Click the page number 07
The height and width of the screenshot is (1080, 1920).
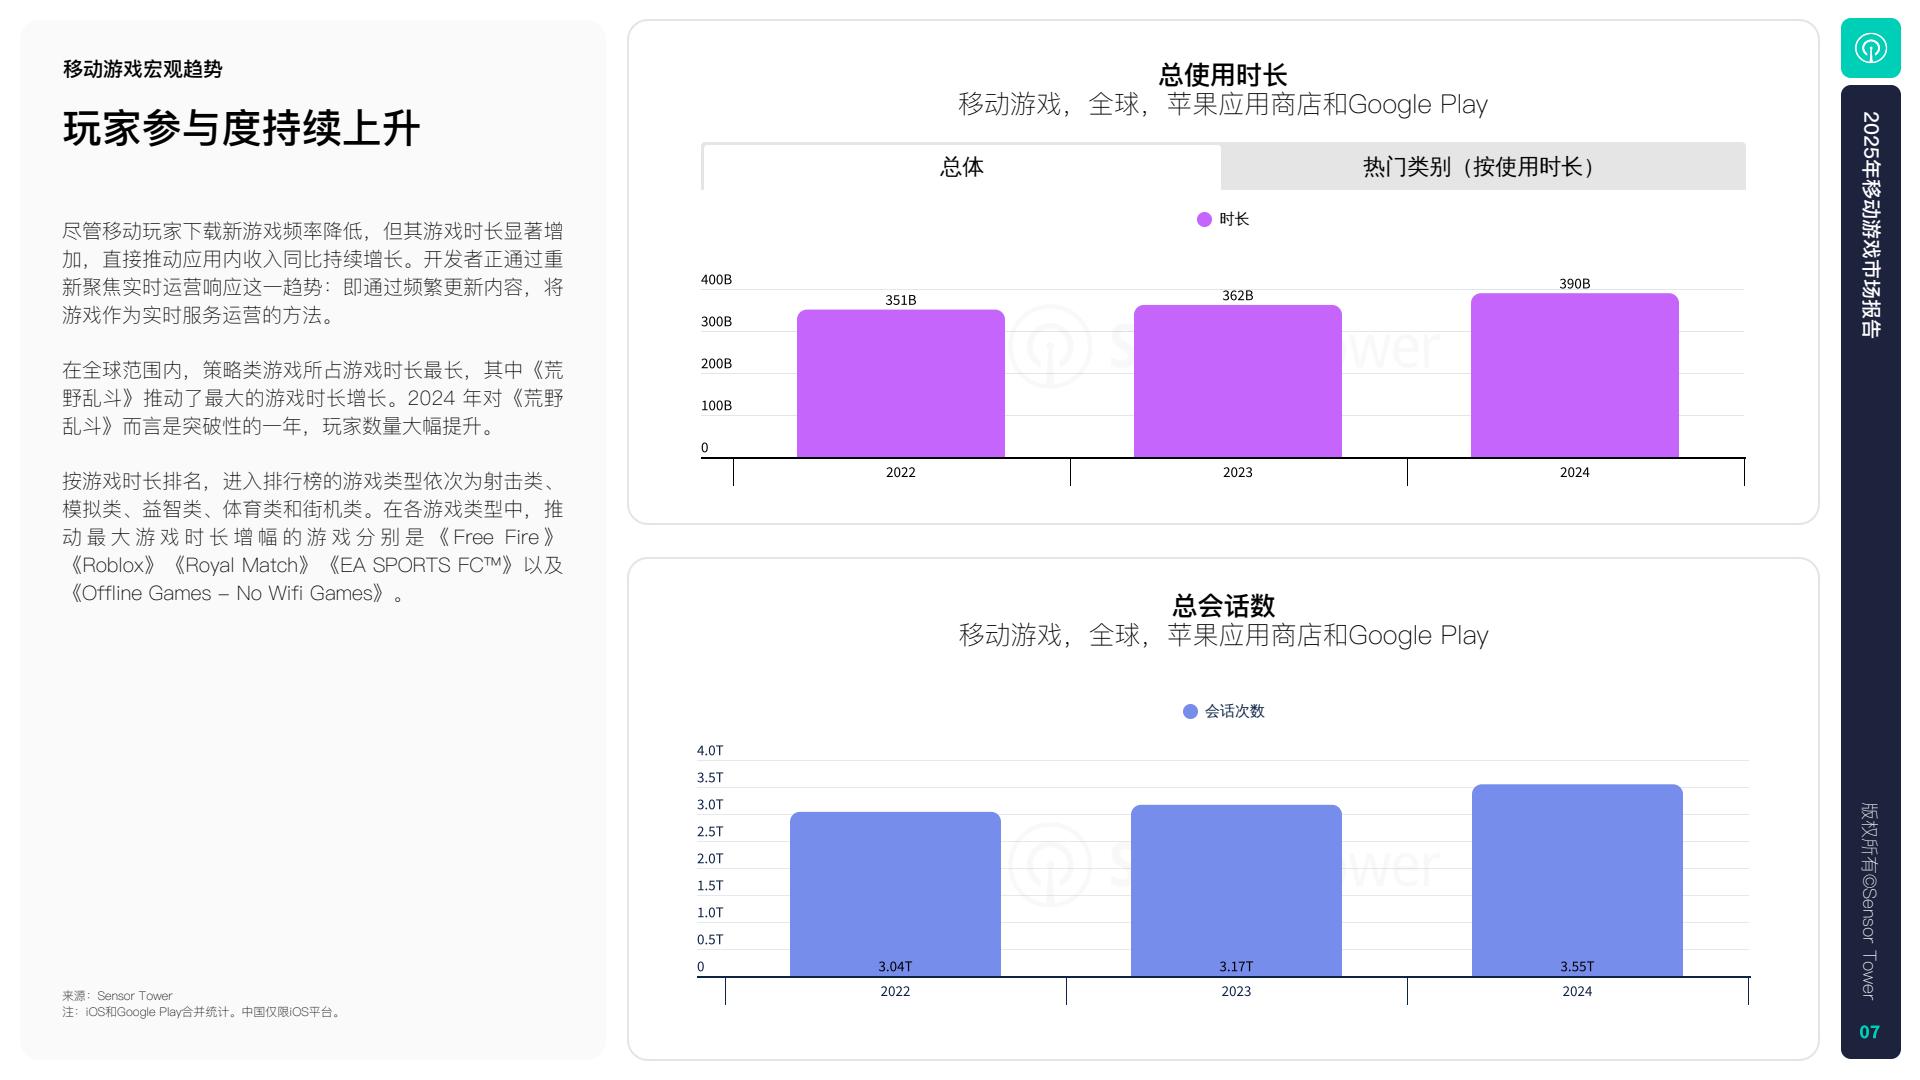(1869, 1032)
